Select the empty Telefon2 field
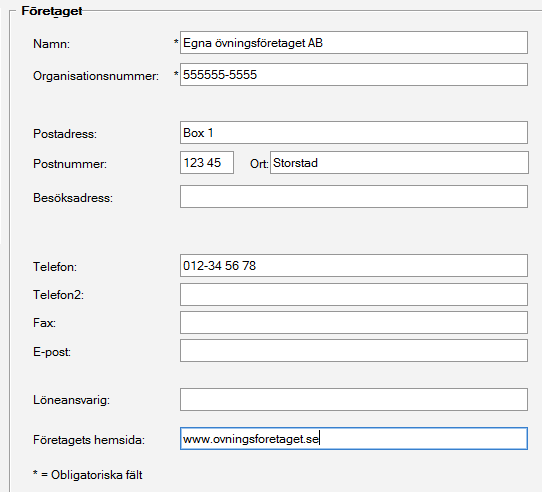 354,295
